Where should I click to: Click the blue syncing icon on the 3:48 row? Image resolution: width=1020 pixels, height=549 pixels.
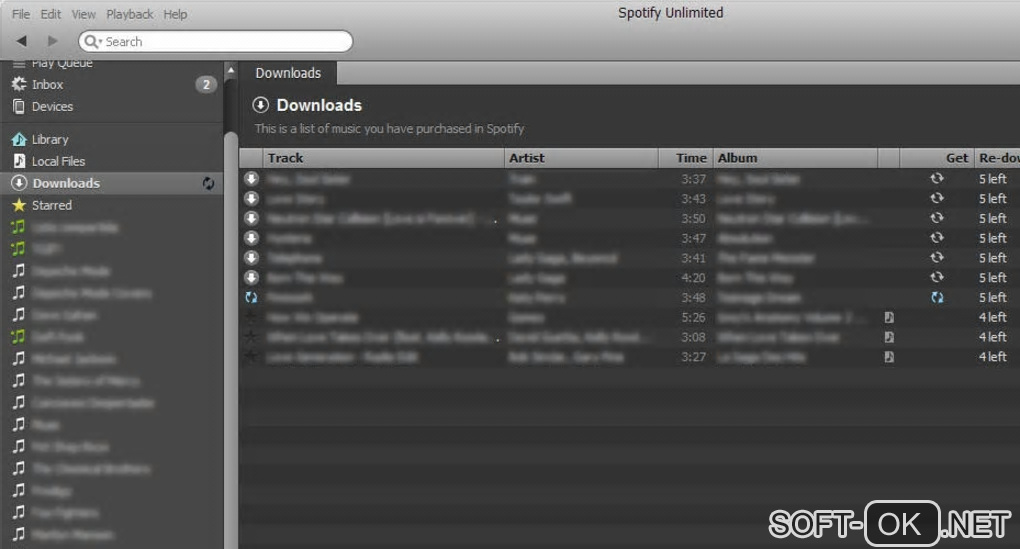click(251, 297)
